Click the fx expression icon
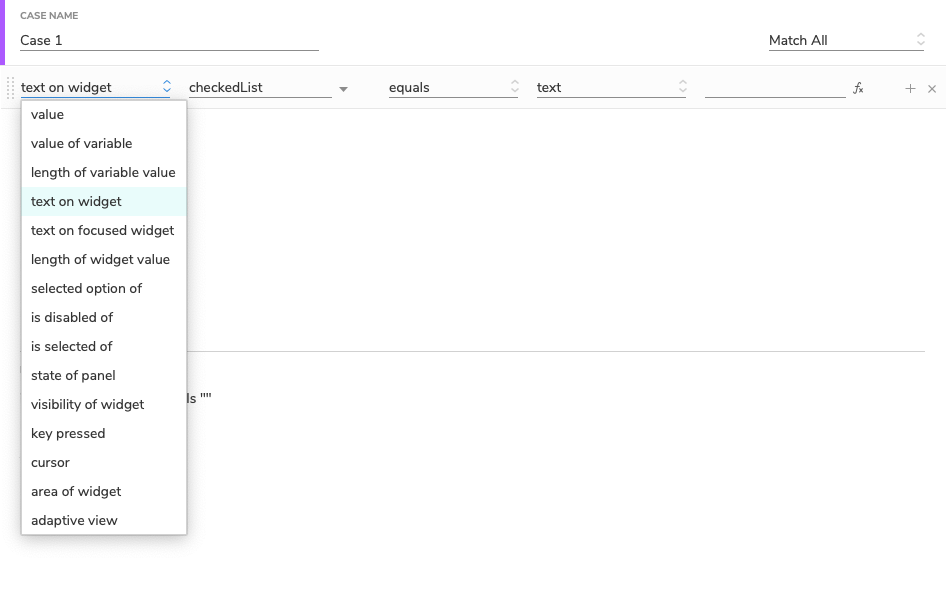Image resolution: width=946 pixels, height=592 pixels. tap(858, 88)
